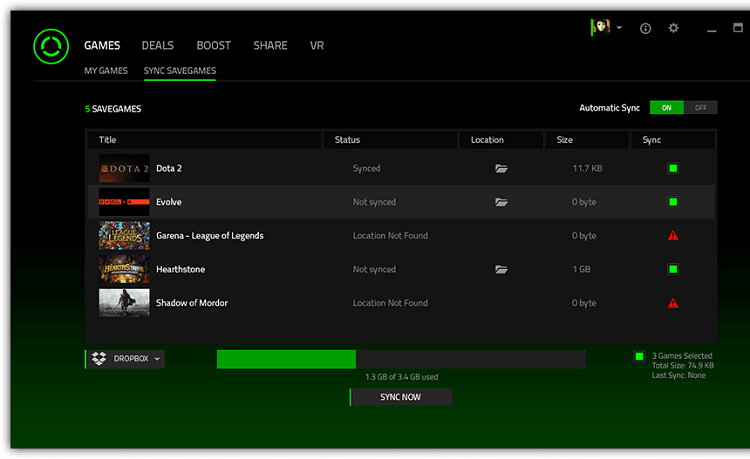Click the Razer Cortex logo icon
Screen dimensions: 750x459
pos(51,46)
